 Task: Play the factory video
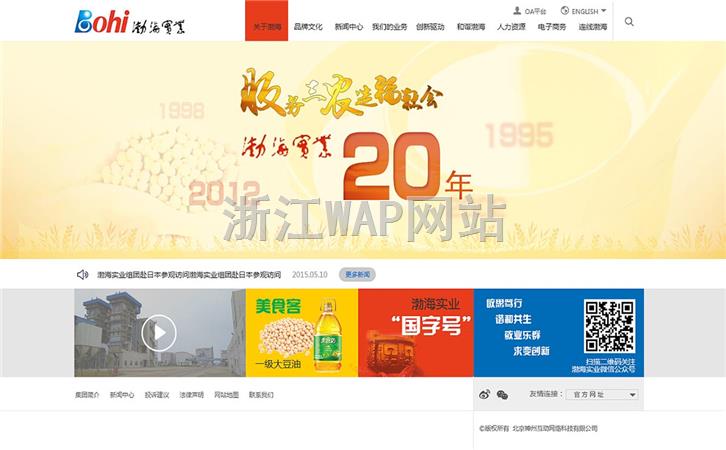(159, 333)
